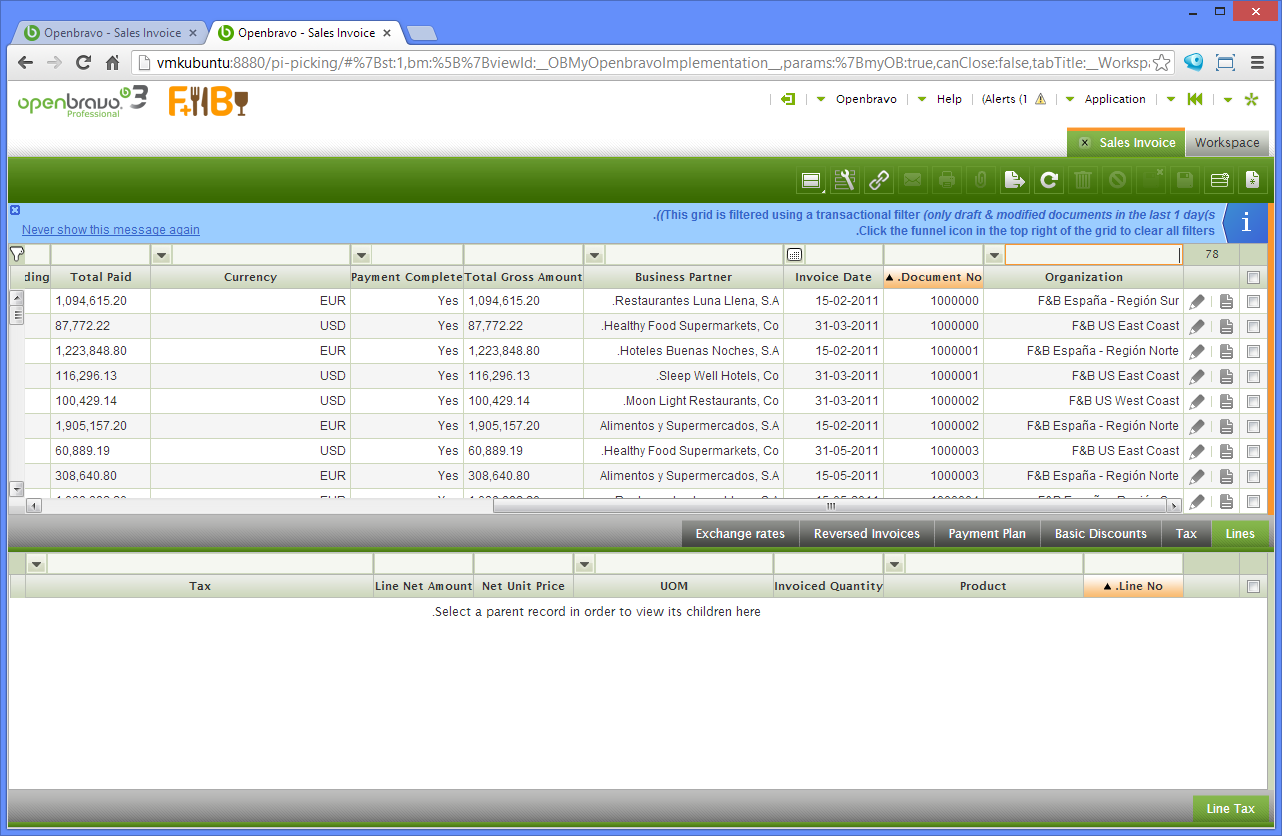Expand the Organization filter dropdown arrow
The height and width of the screenshot is (836, 1282).
pos(994,255)
